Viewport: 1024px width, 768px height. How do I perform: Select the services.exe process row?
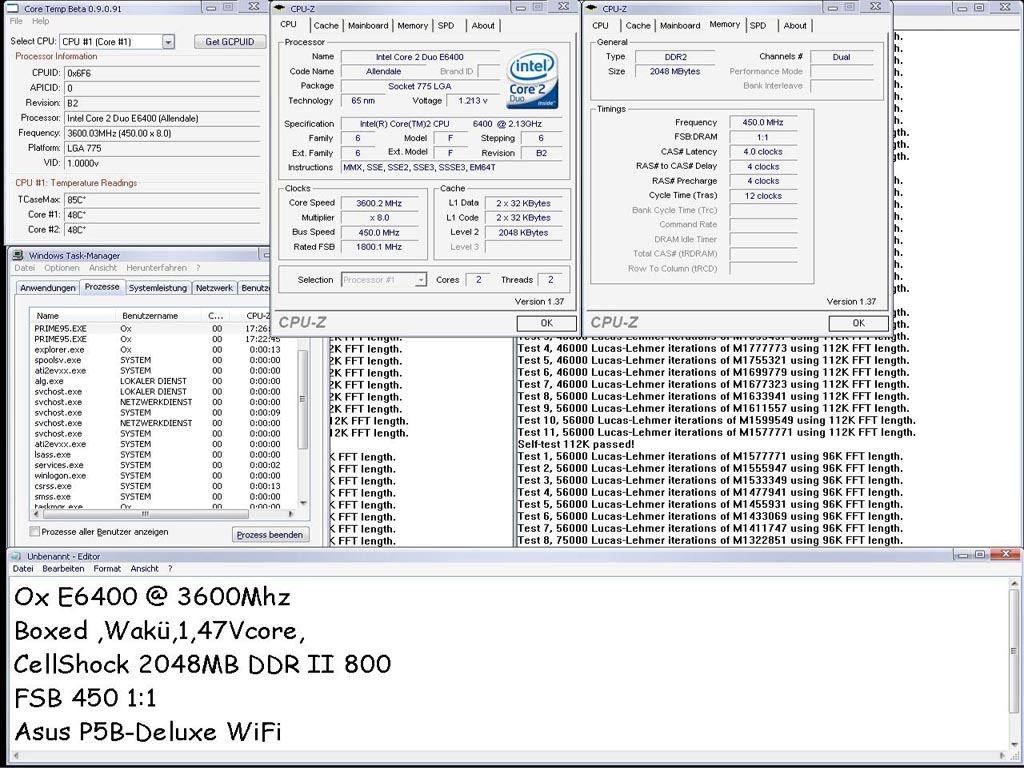tap(163, 465)
